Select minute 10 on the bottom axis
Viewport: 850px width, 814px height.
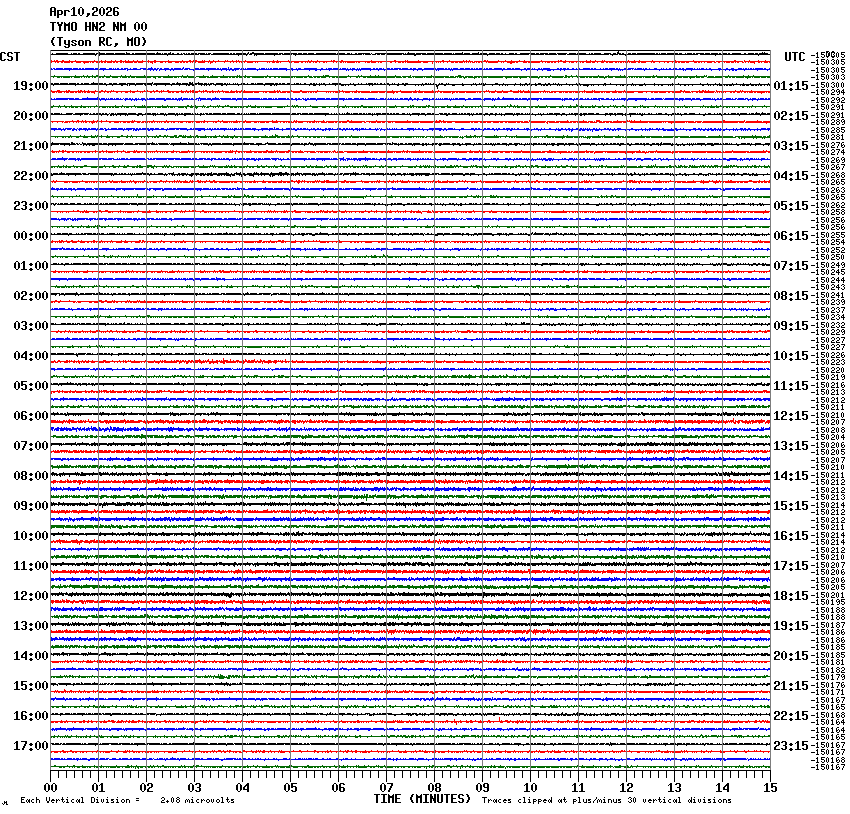[x=530, y=788]
